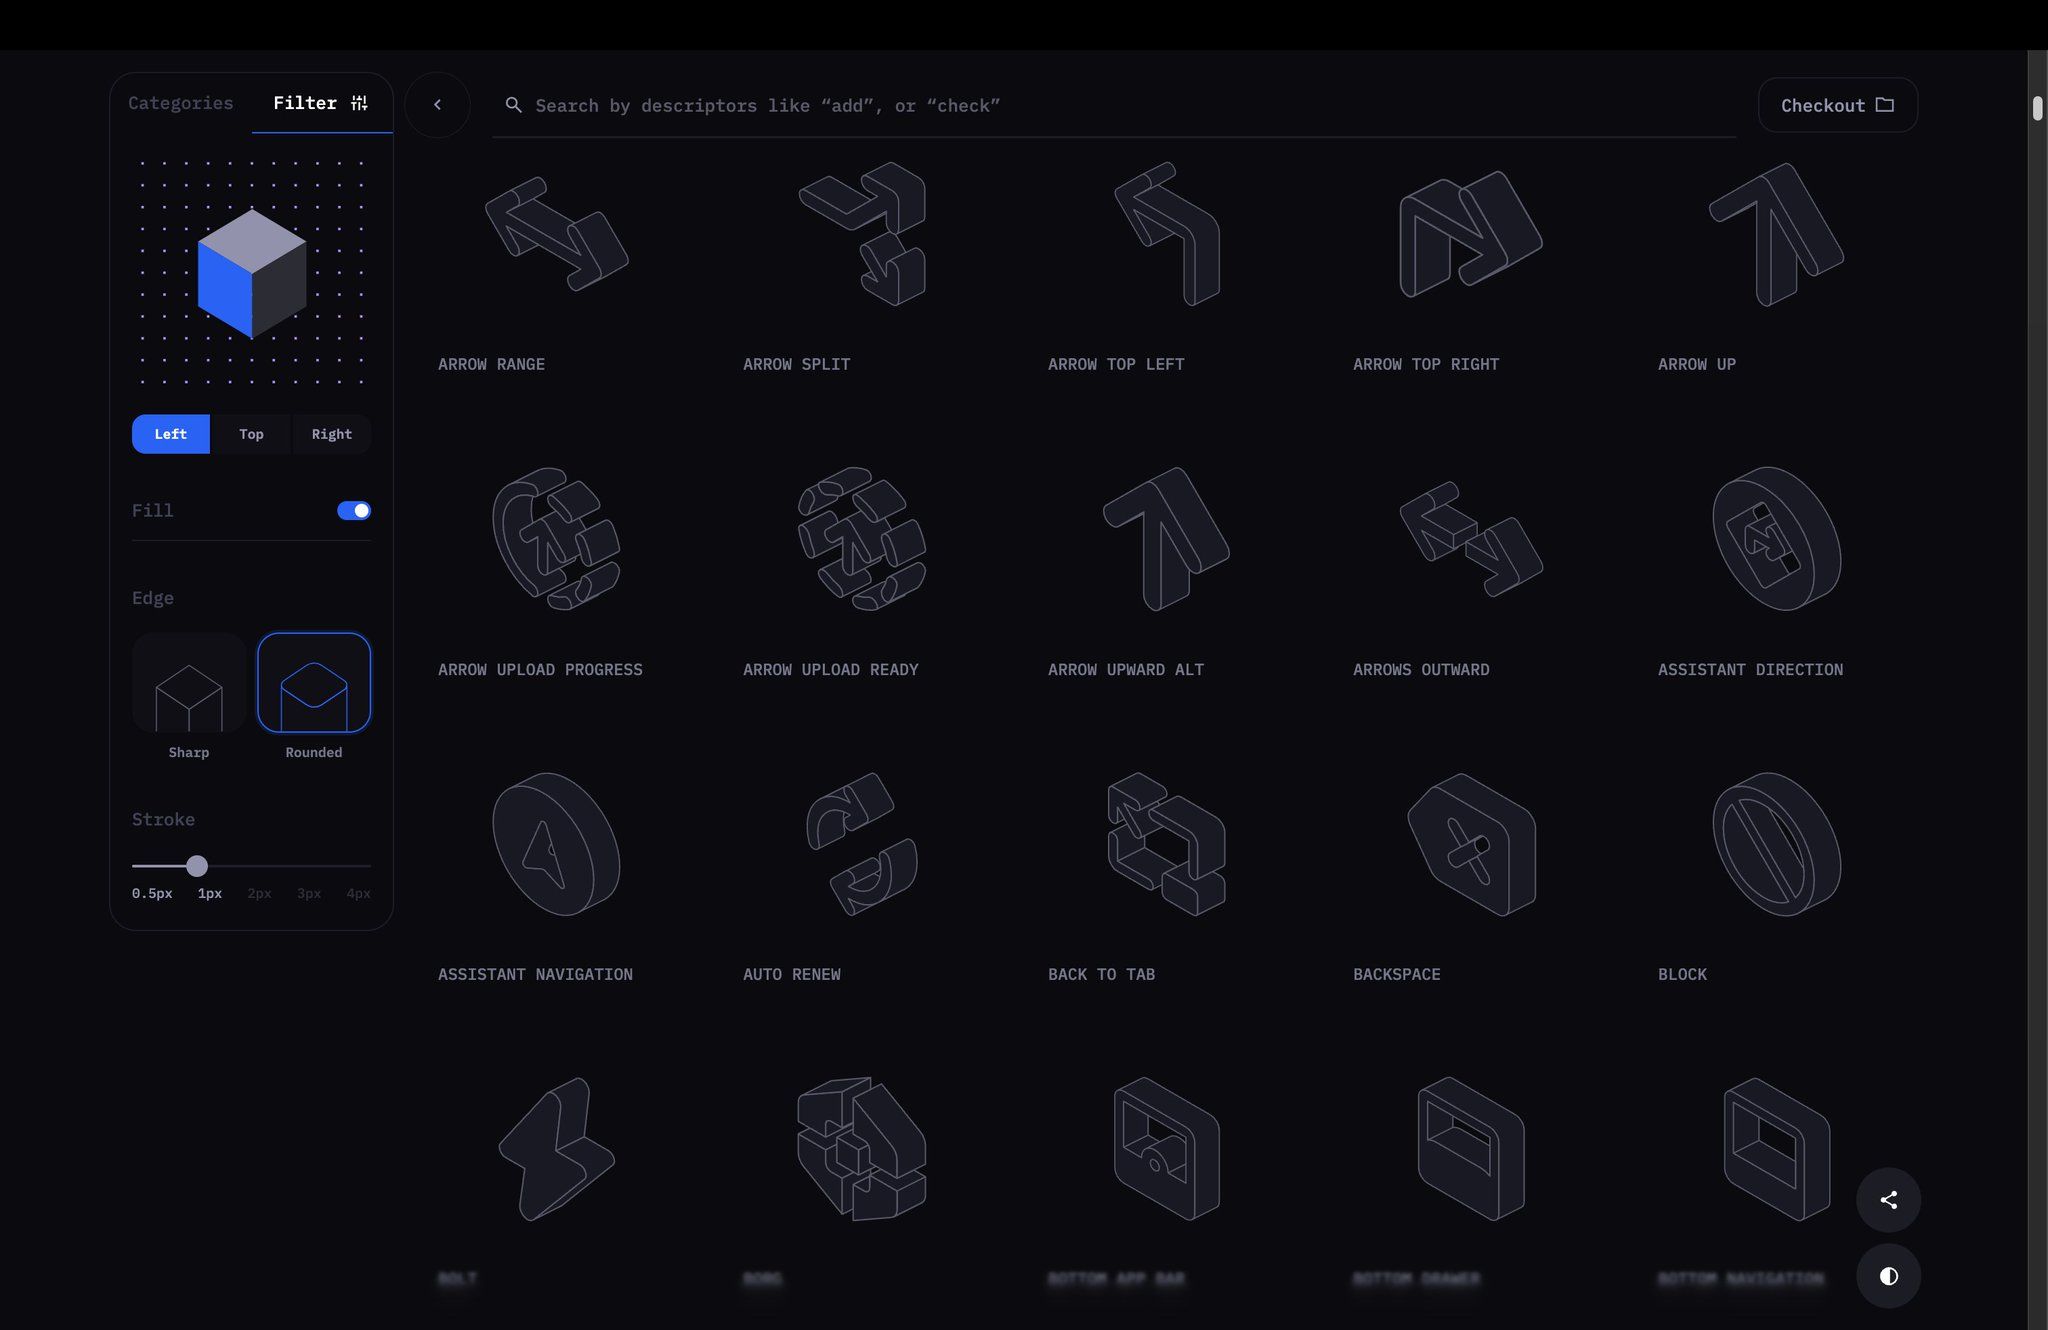Switch to the Categories tab
The width and height of the screenshot is (2048, 1330).
click(x=181, y=103)
